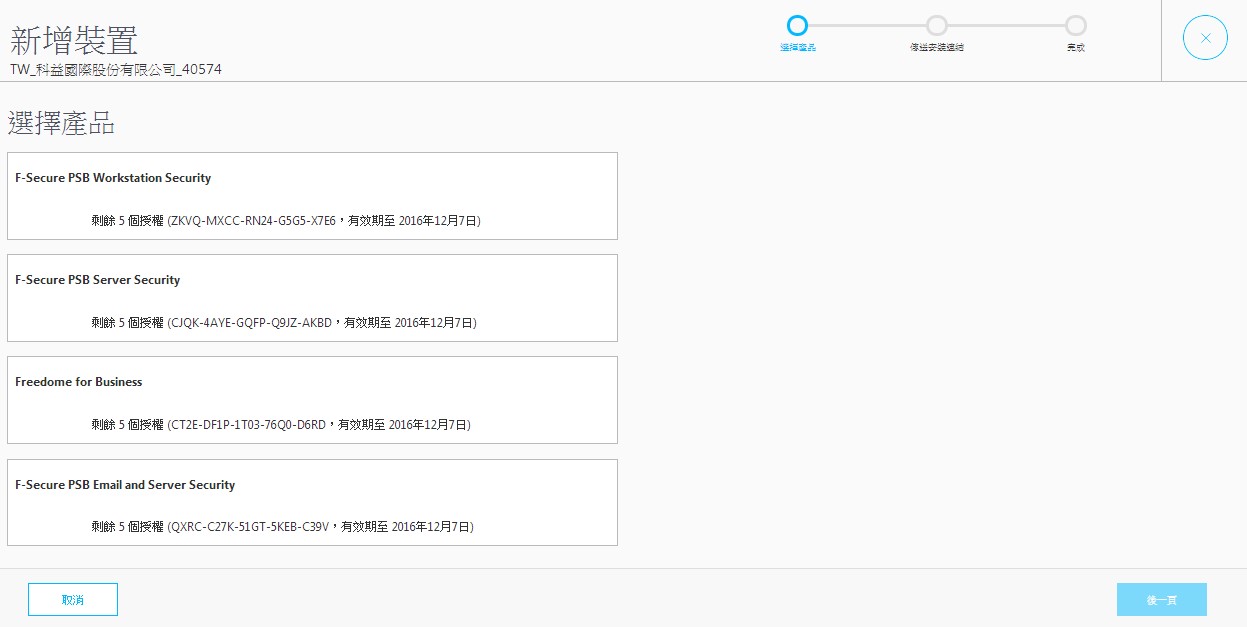Close the Add Device wizard with X icon
Image resolution: width=1247 pixels, height=627 pixels.
[1205, 38]
